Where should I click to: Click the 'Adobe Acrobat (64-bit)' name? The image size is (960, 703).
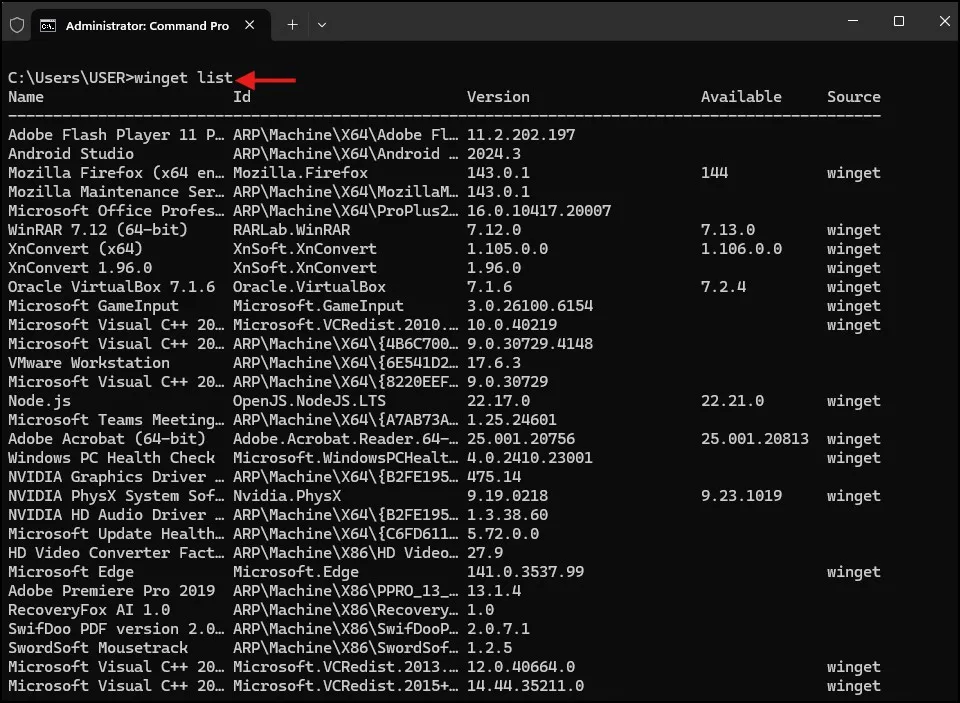[x=107, y=438]
